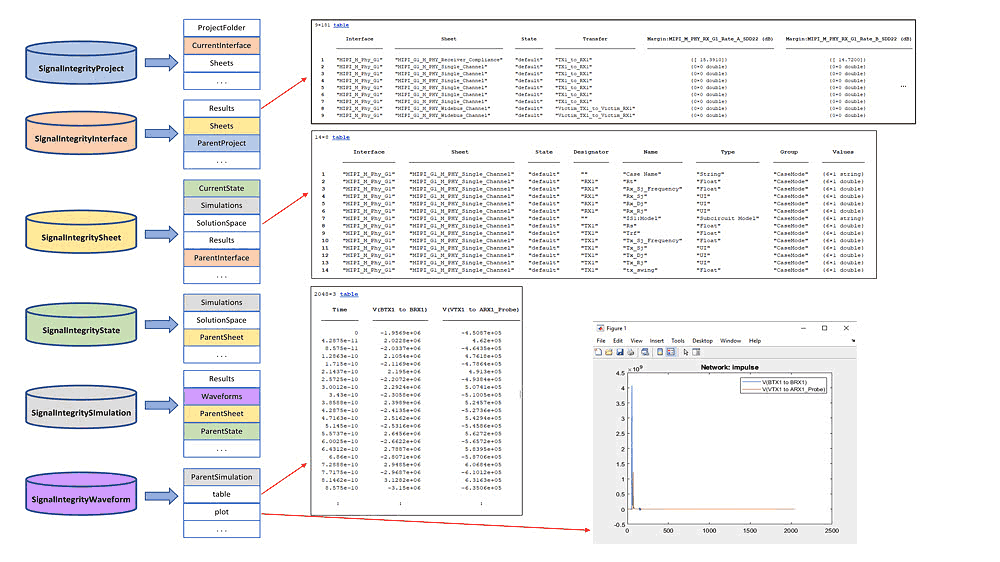Select the Edit Plot arrow tool

point(686,352)
